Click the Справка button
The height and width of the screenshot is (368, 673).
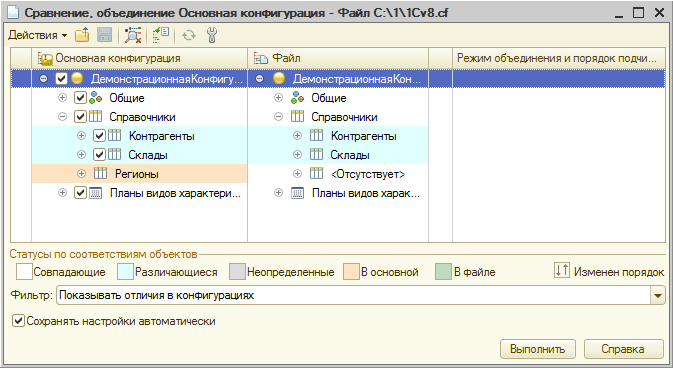(x=623, y=349)
